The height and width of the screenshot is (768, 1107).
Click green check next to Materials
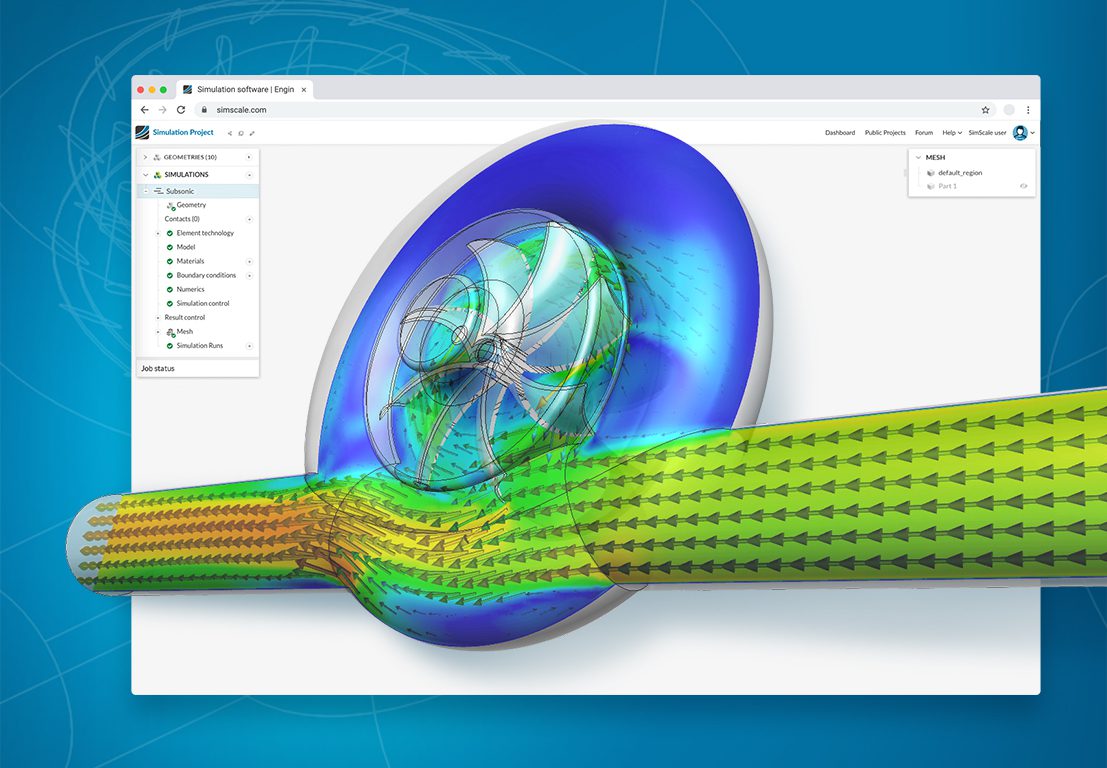coord(169,261)
